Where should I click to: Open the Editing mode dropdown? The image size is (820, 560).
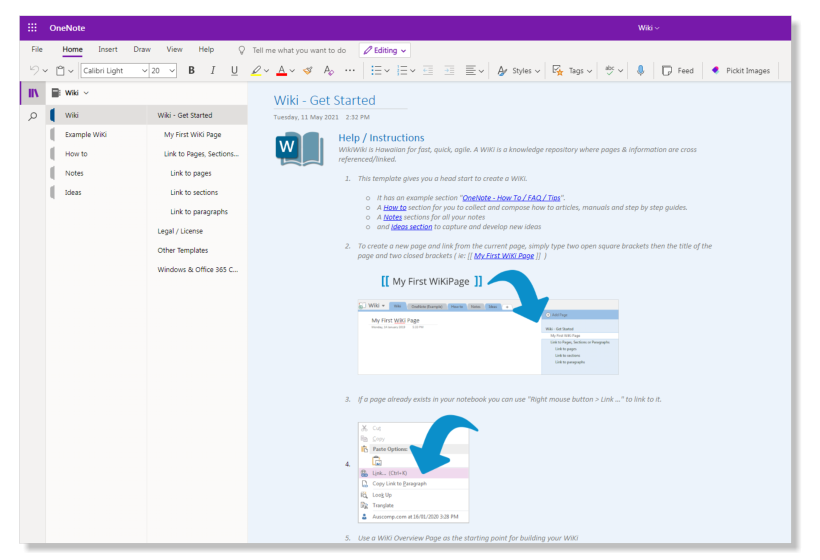click(x=384, y=50)
